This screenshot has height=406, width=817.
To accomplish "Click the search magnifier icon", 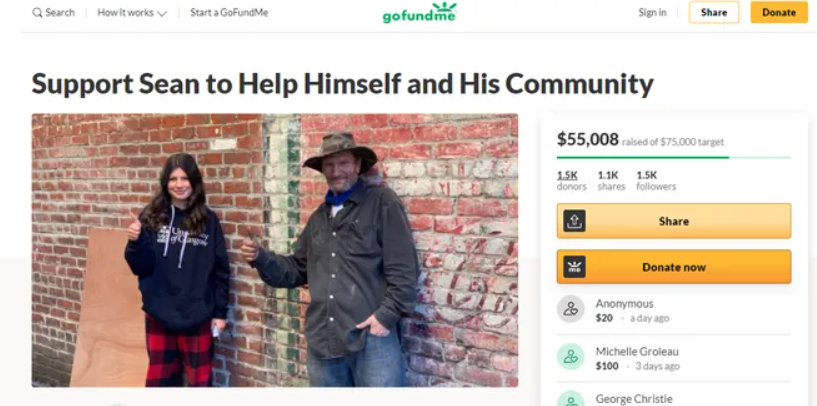I will click(37, 13).
